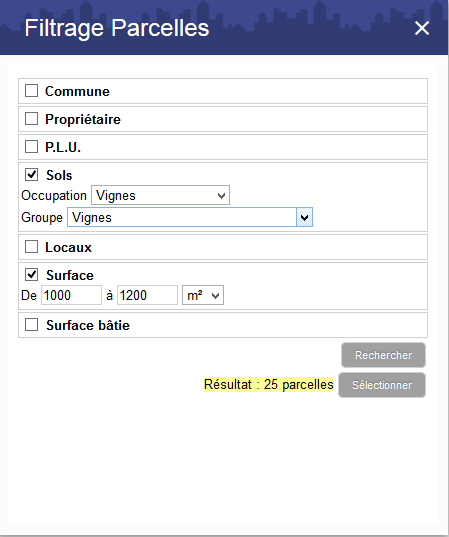
Task: Click the minimum surface field with 1000
Action: (71, 295)
